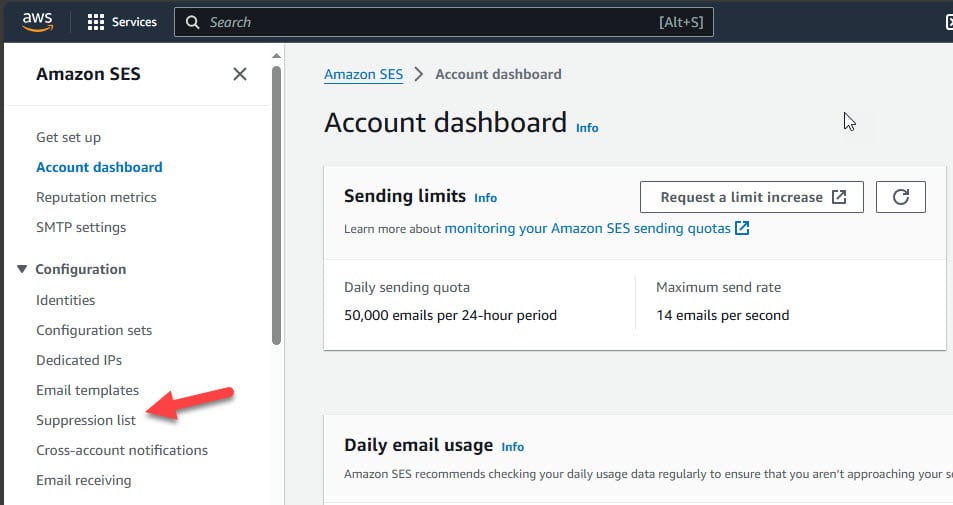
Task: Click the Amazon SES breadcrumb link
Action: click(363, 74)
